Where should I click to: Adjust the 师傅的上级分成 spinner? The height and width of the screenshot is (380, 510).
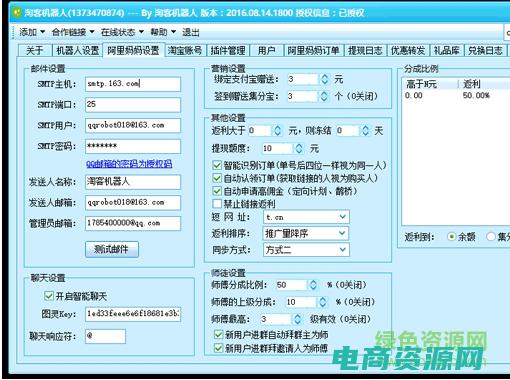pos(322,302)
